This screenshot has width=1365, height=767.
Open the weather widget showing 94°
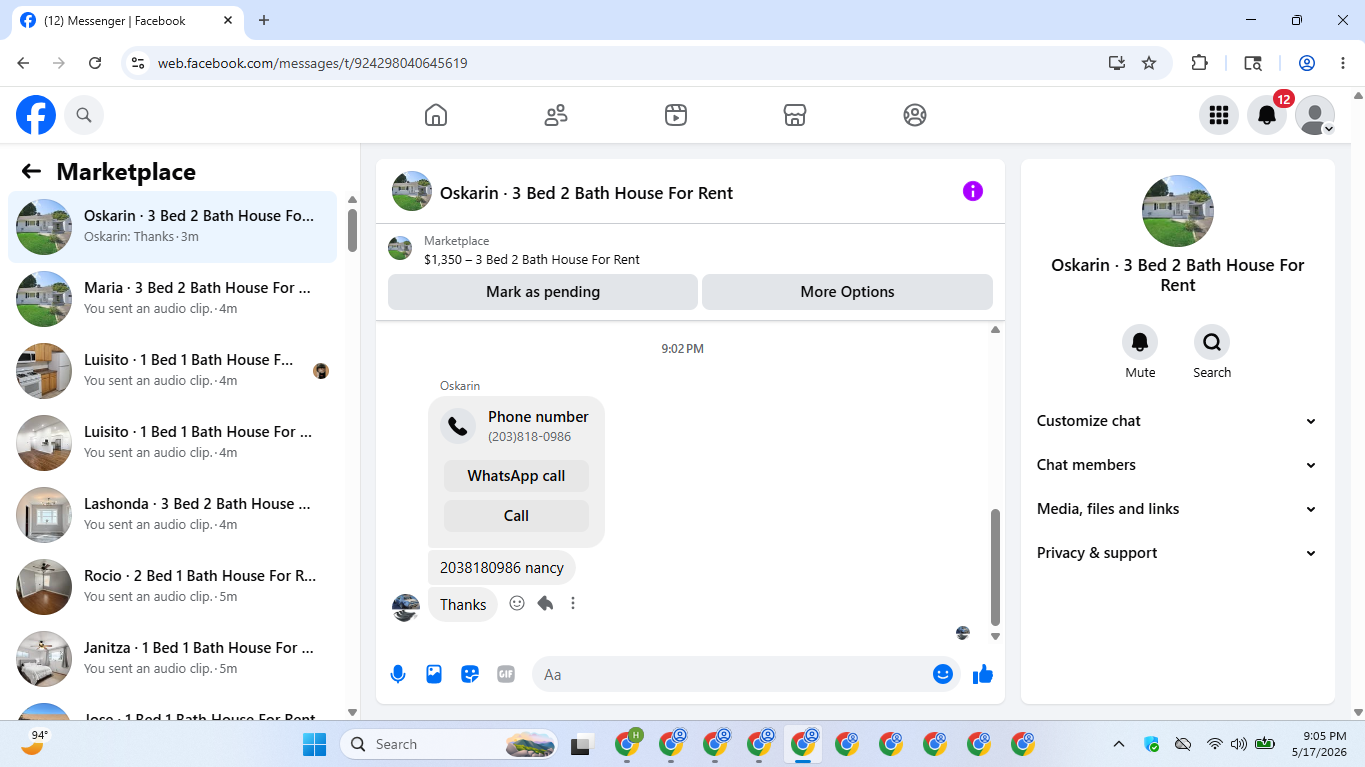coord(34,743)
